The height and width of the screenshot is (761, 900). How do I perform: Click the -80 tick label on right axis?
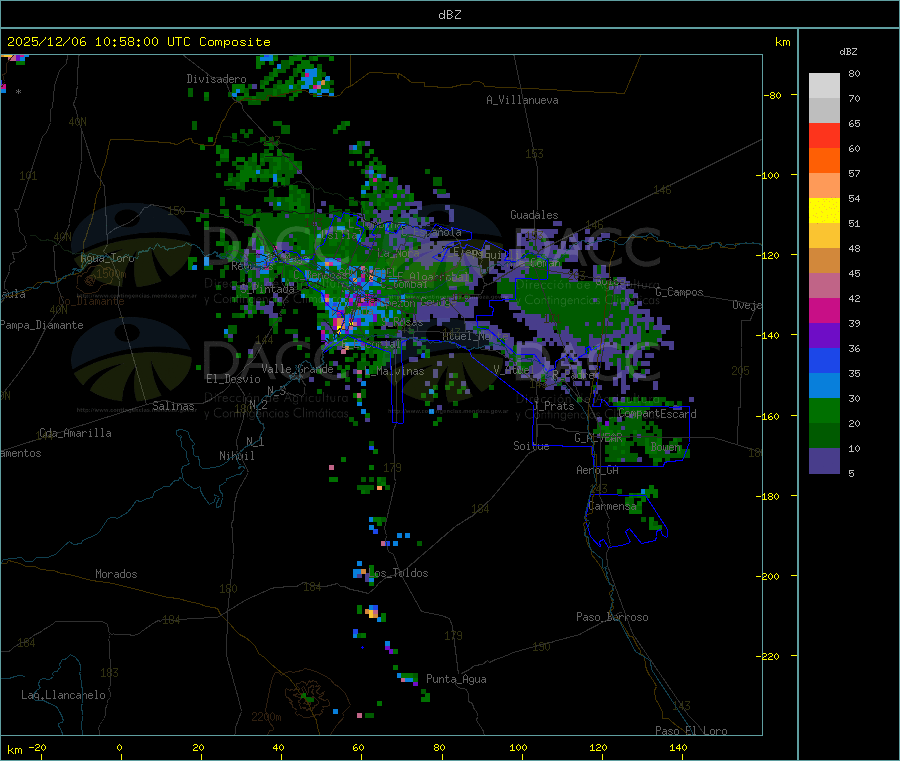coord(772,95)
